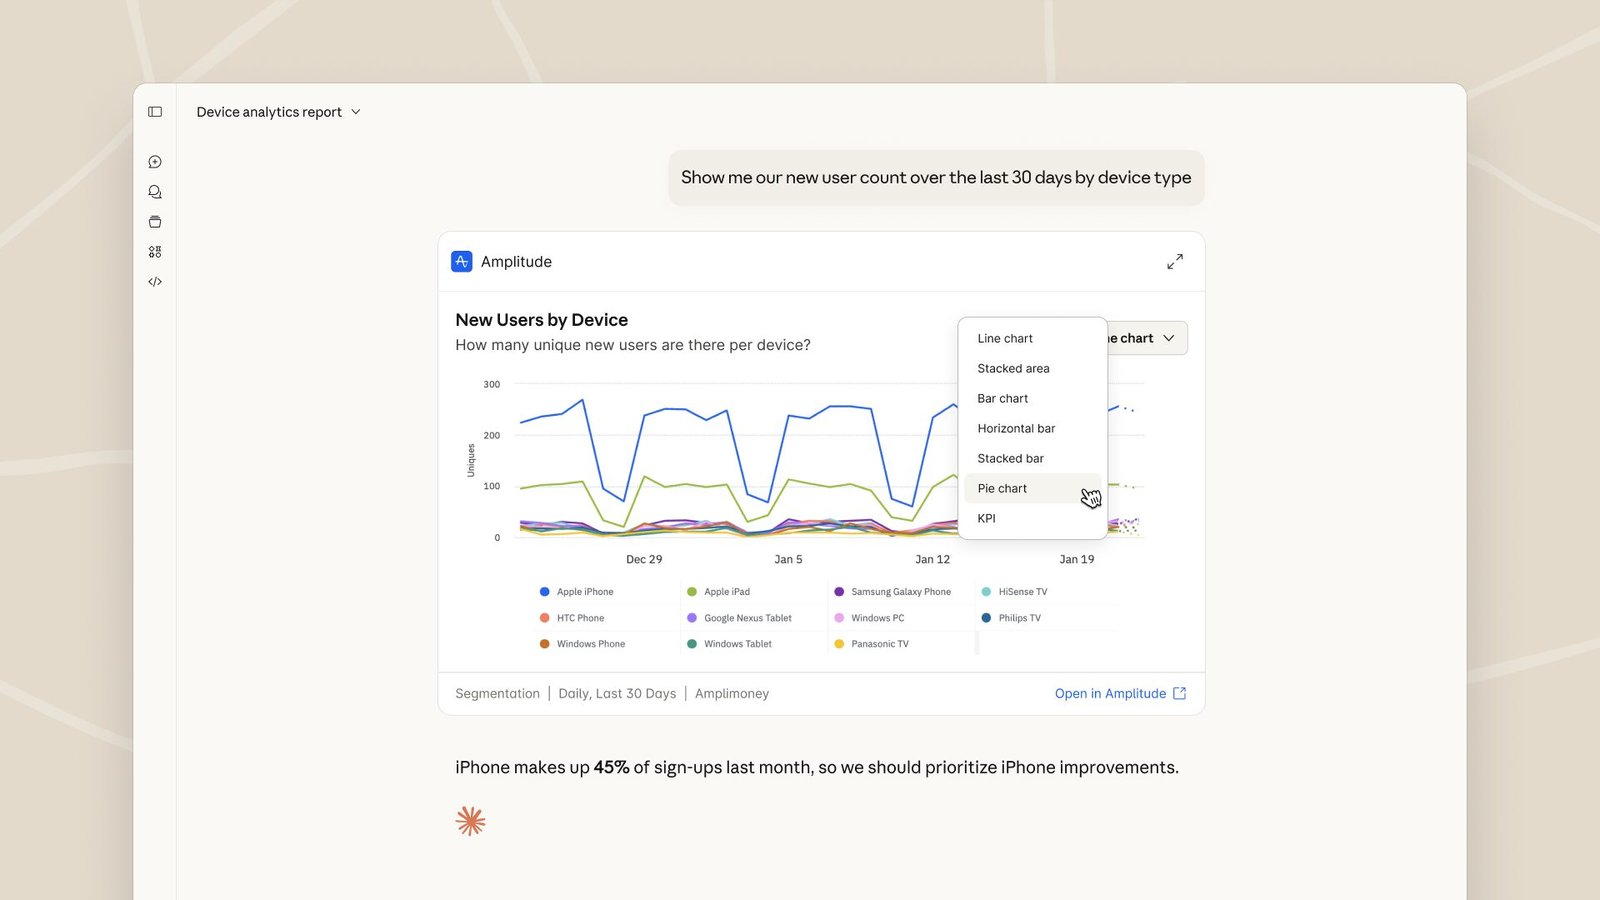Open the Device analytics report dropdown
Viewport: 1600px width, 900px height.
[x=278, y=112]
